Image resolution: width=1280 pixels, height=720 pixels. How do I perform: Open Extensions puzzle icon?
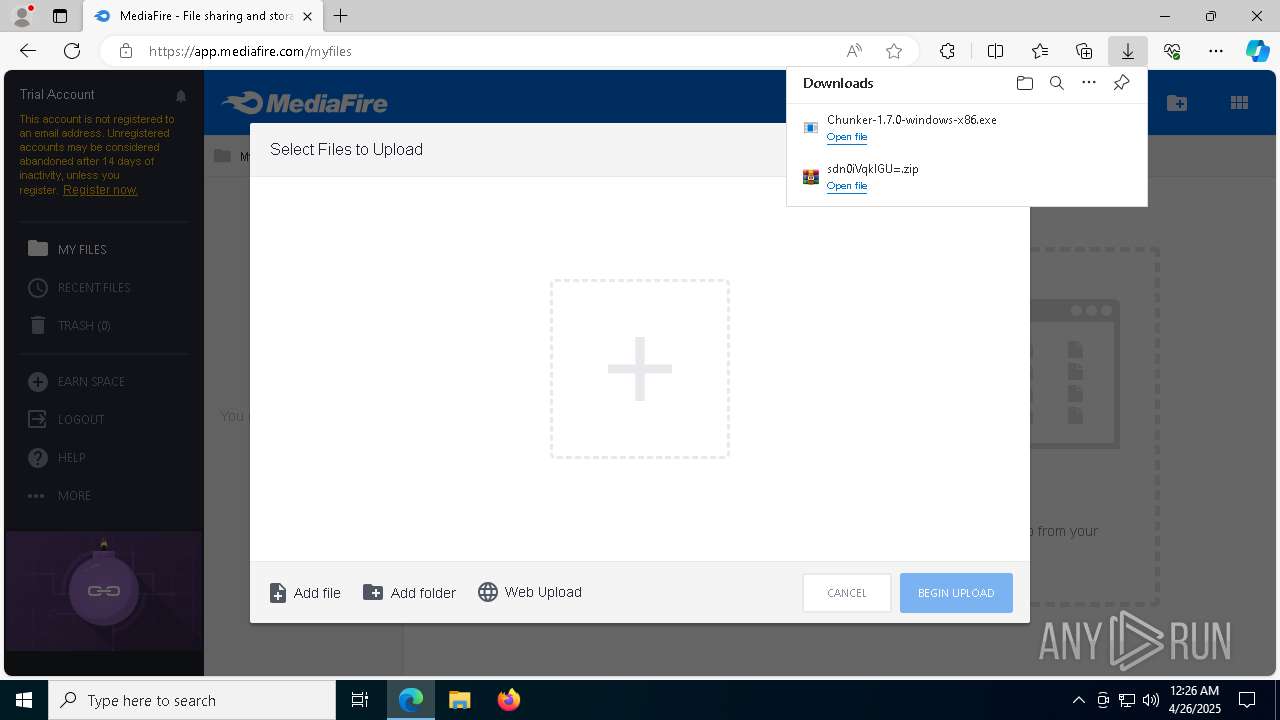(x=947, y=51)
